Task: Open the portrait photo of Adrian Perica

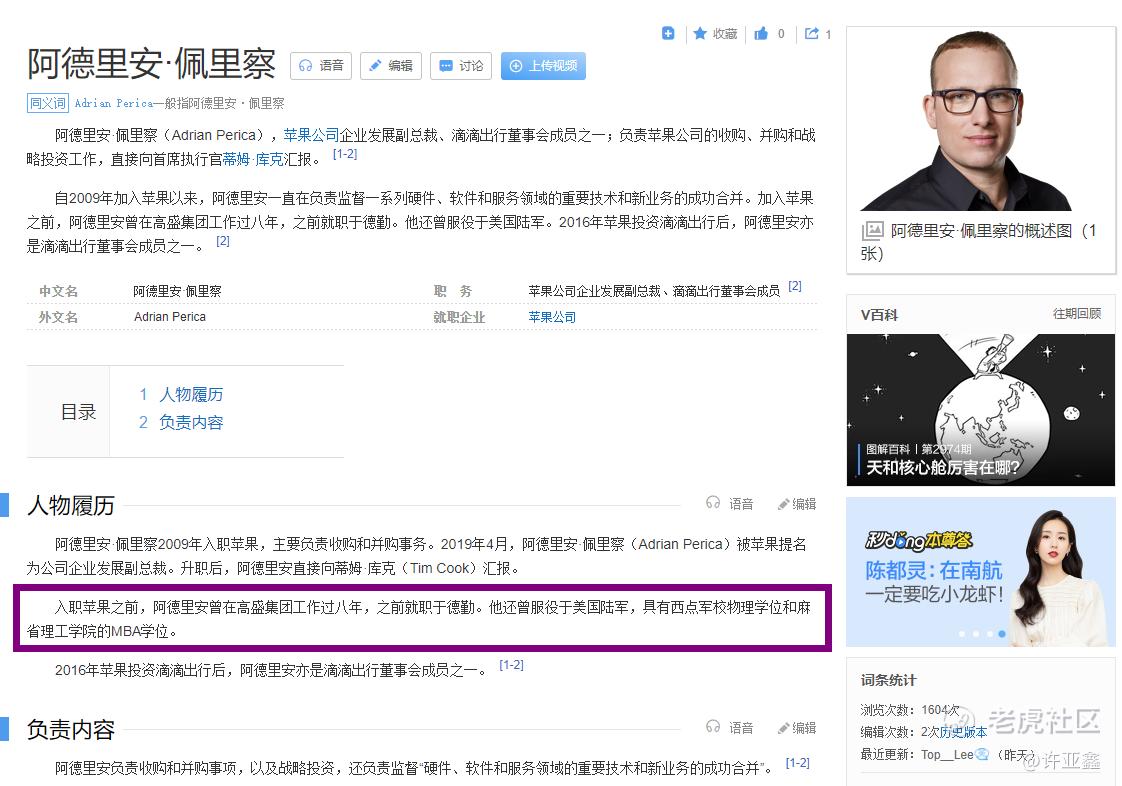Action: (x=966, y=122)
